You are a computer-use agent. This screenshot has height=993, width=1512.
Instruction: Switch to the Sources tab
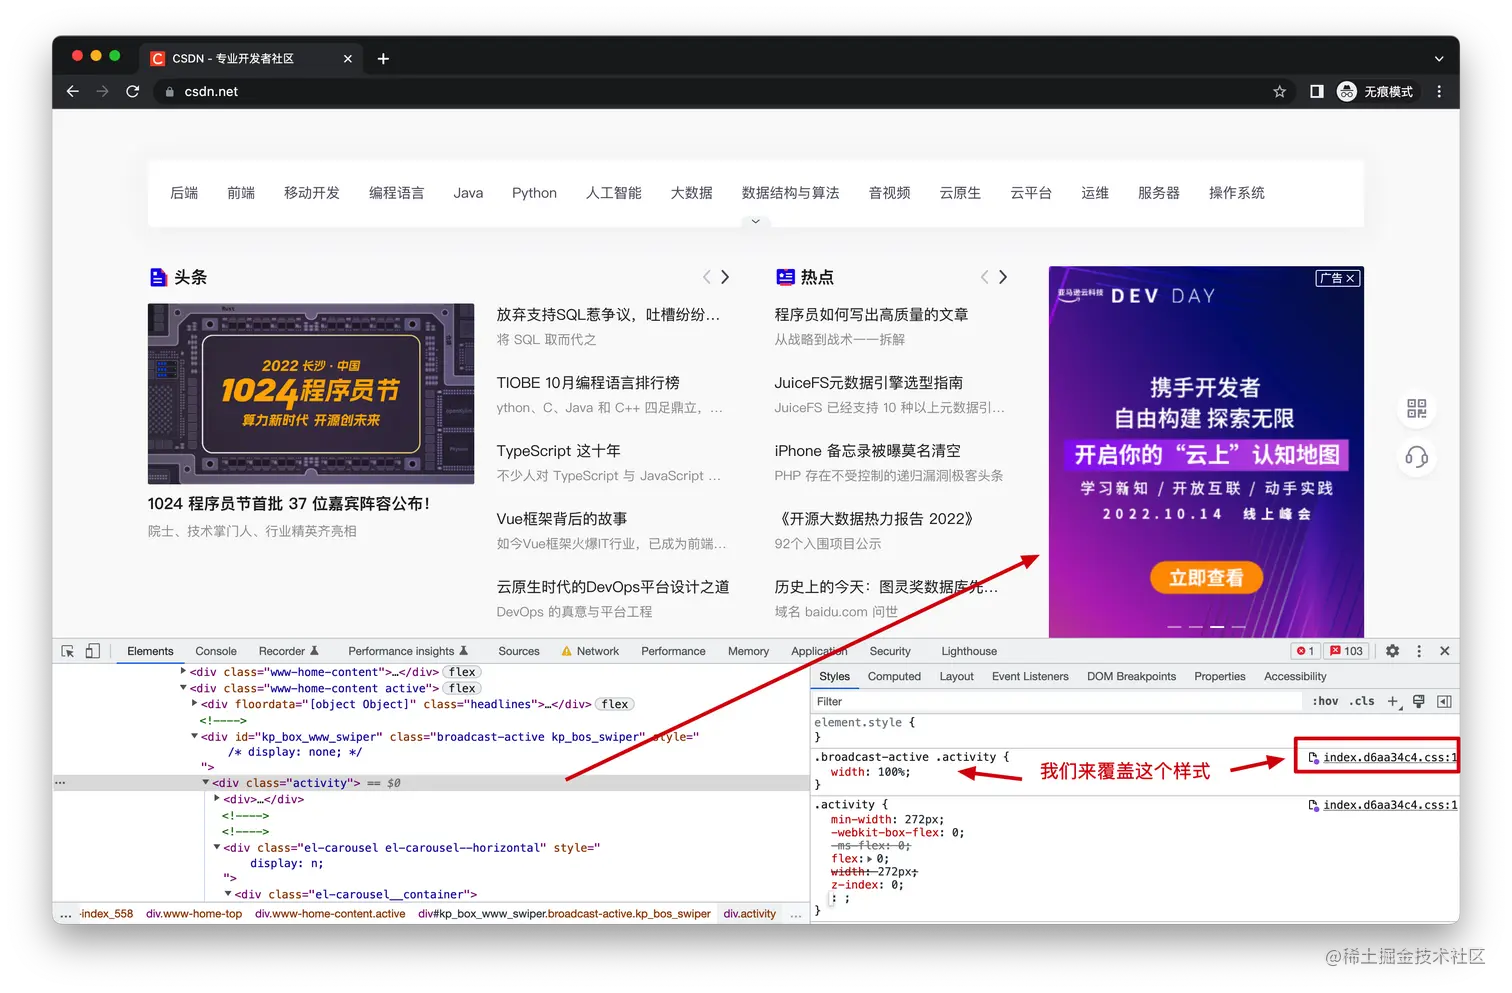519,651
